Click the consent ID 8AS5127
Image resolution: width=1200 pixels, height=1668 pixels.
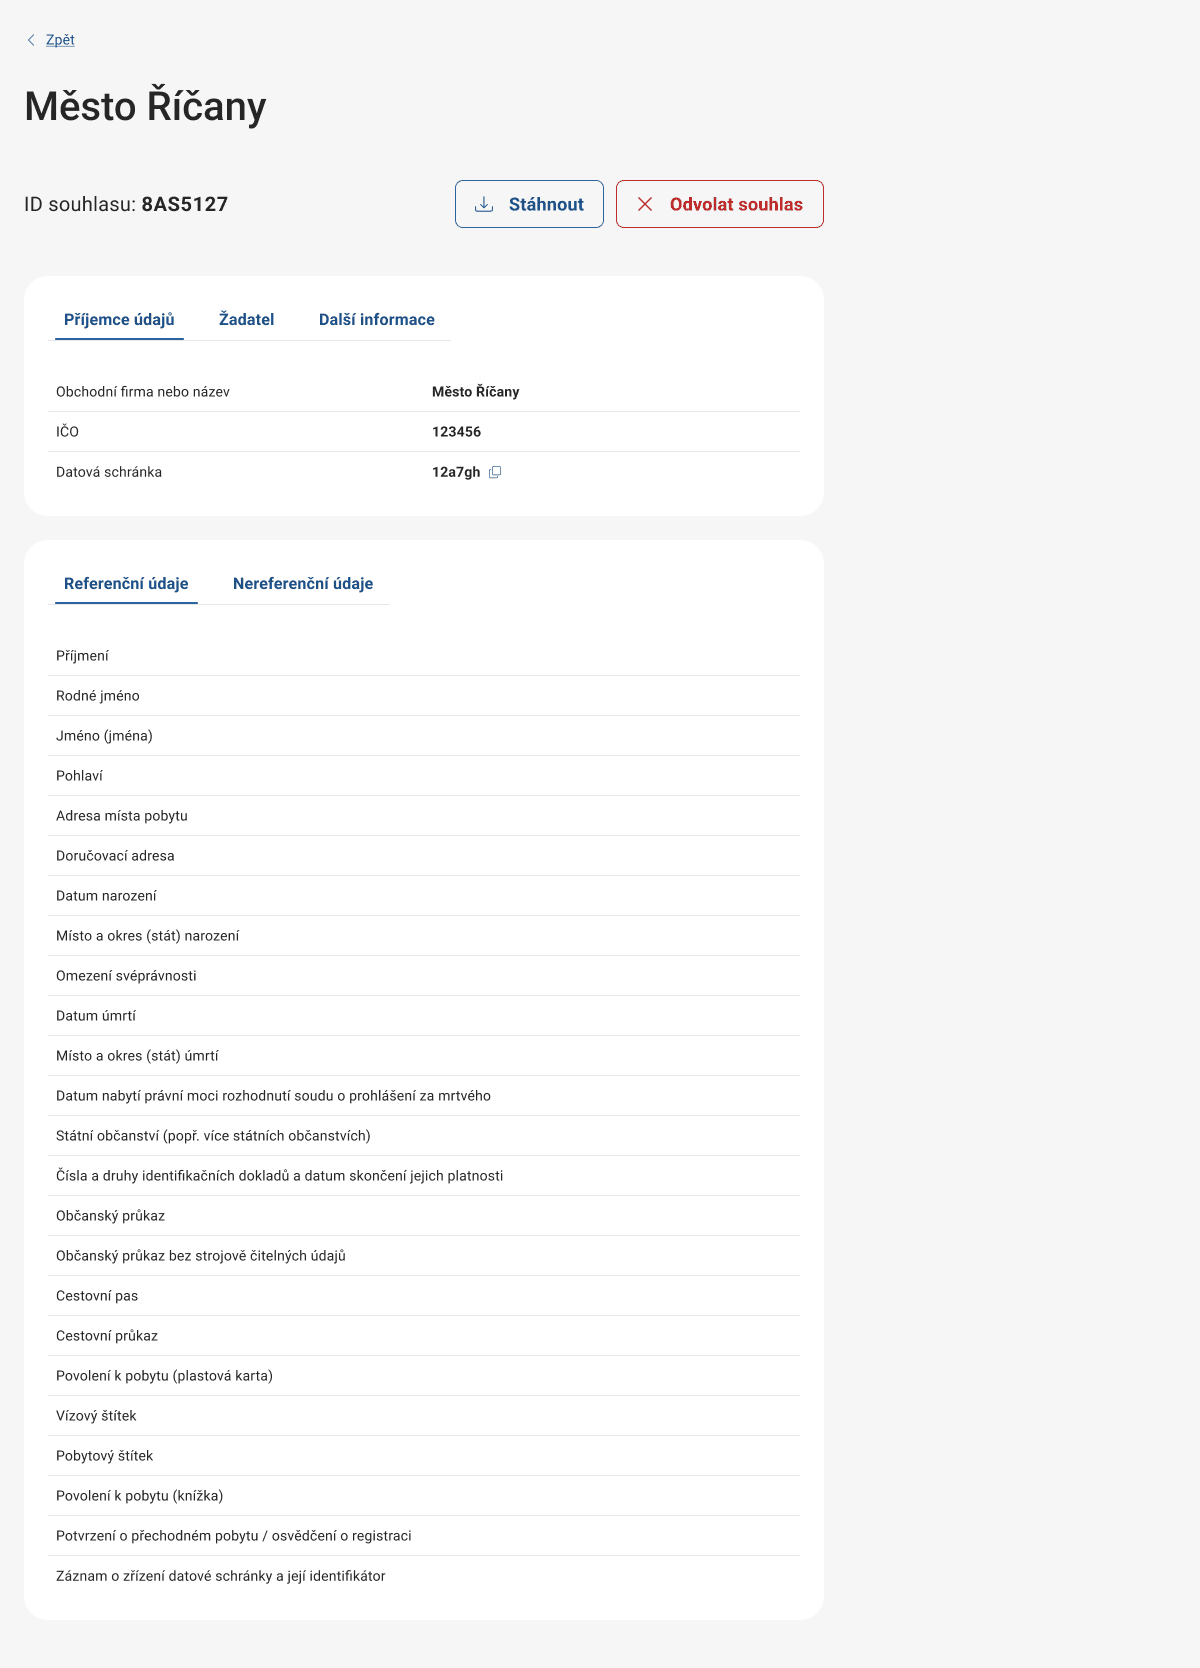[x=184, y=205]
